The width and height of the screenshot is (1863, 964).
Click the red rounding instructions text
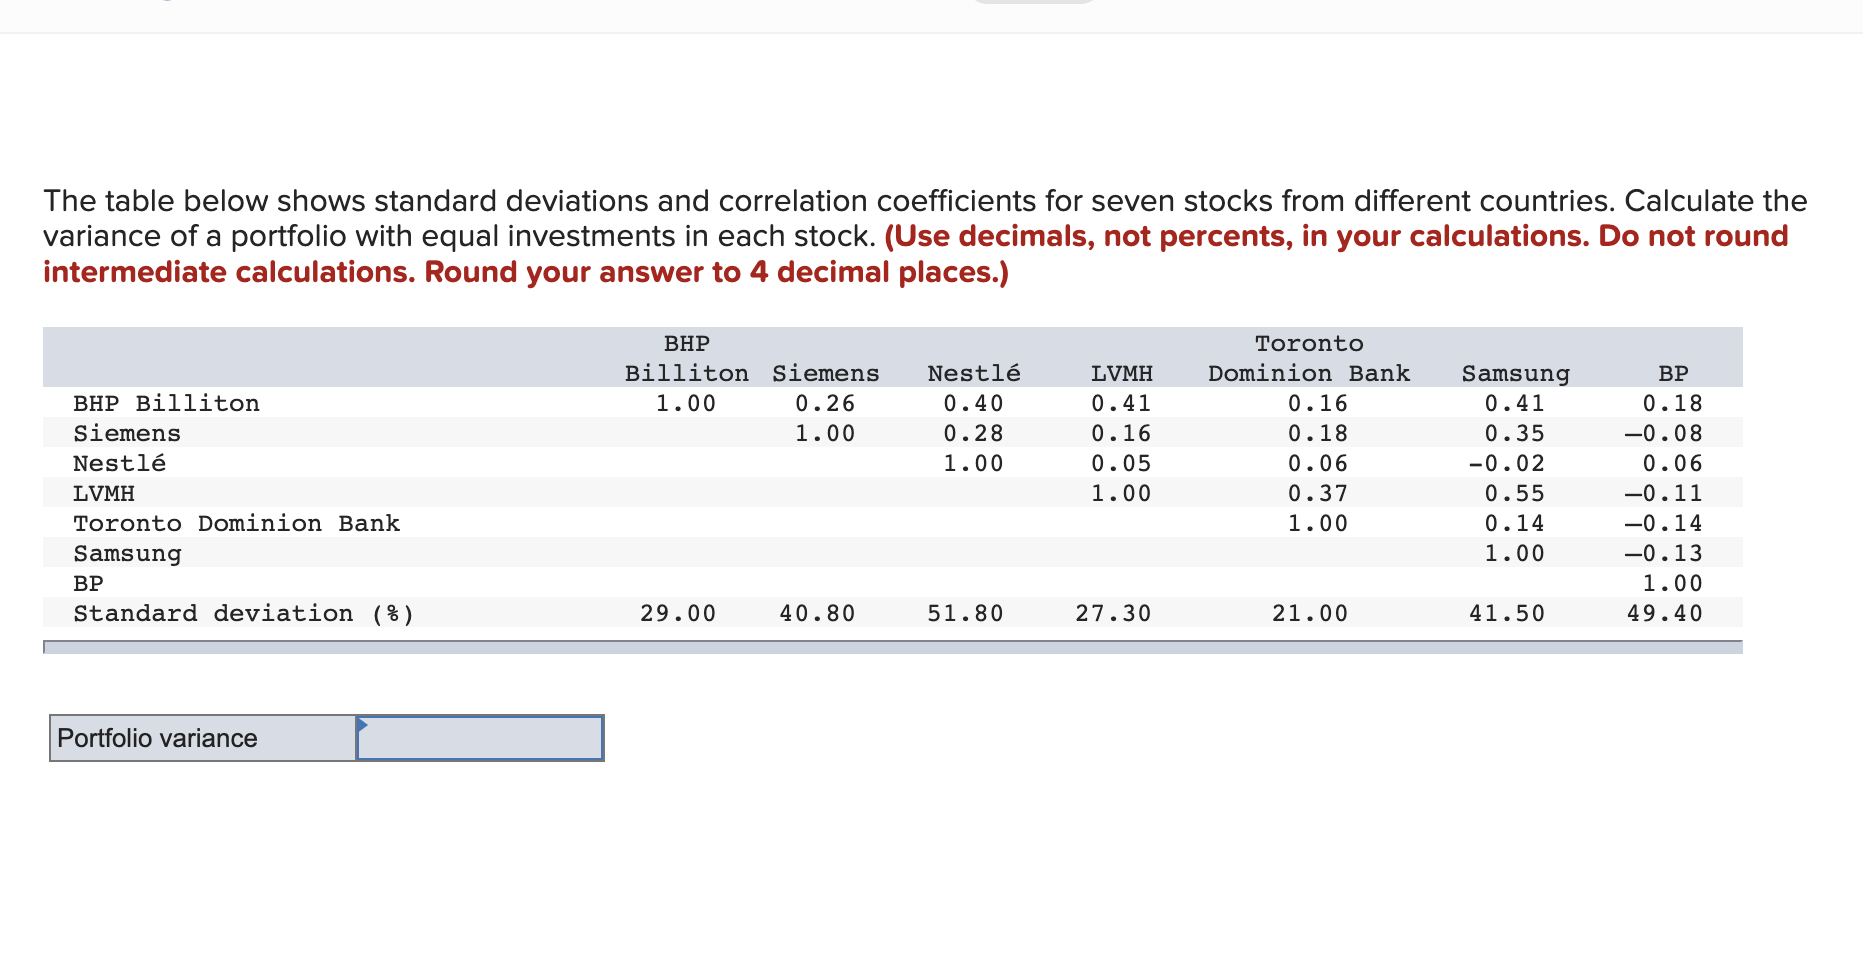(x=916, y=254)
